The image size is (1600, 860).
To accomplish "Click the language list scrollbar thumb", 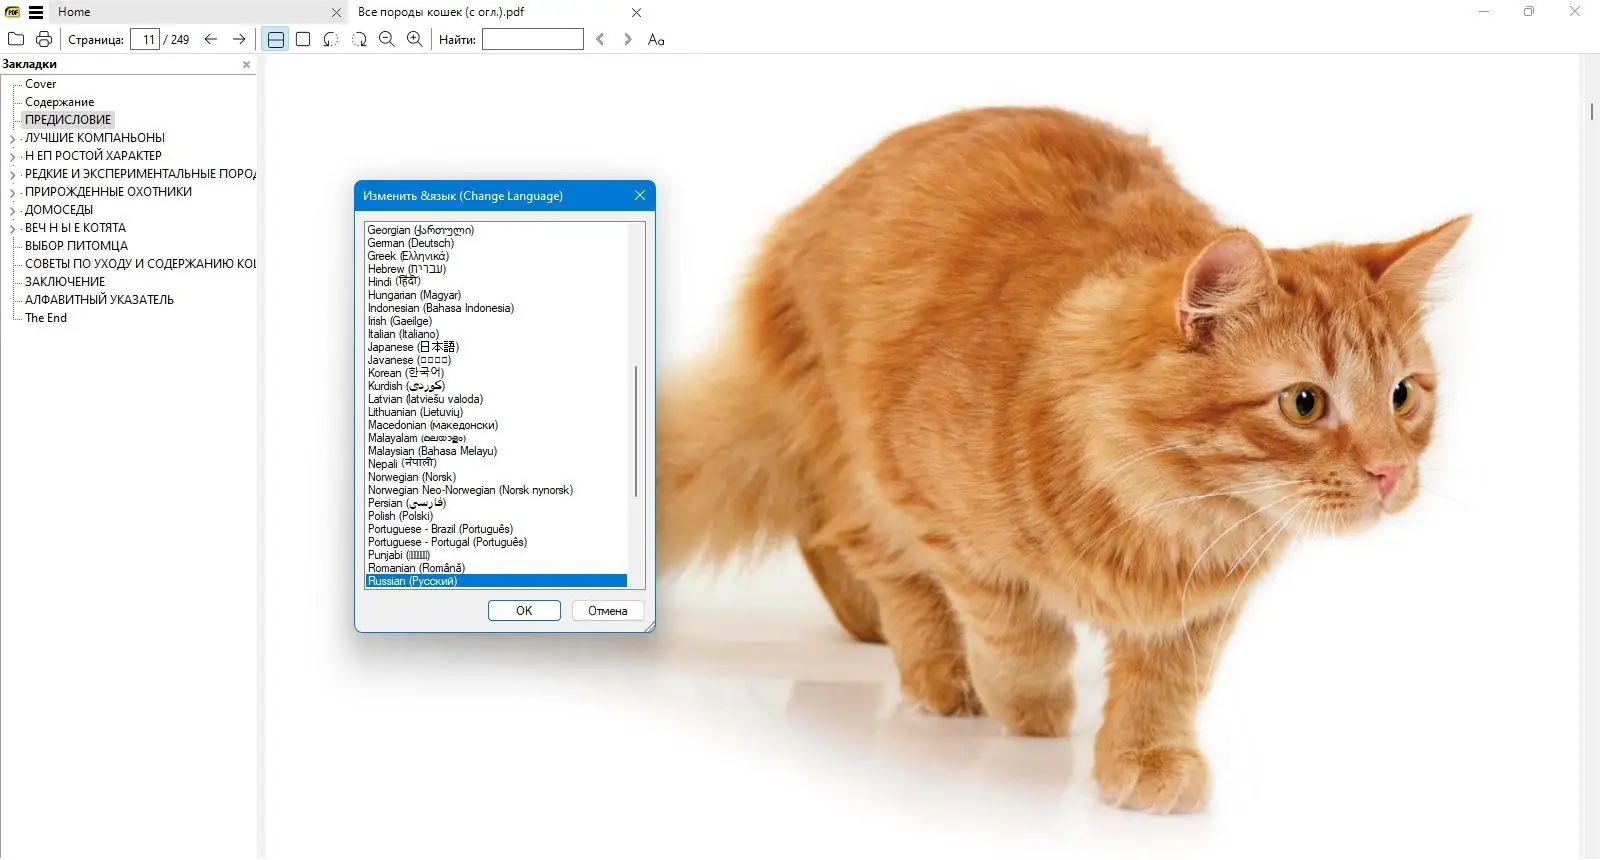I will (x=636, y=431).
